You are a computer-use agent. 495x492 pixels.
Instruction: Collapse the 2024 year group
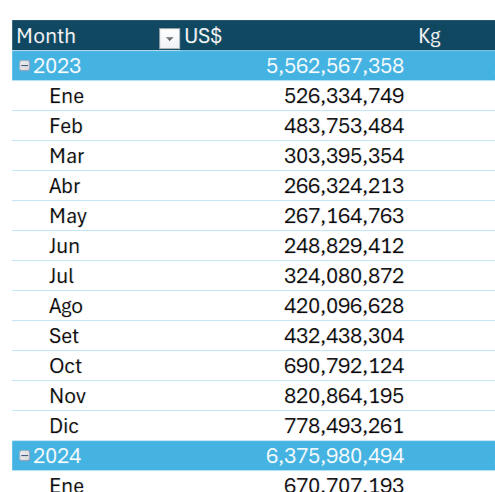24,455
